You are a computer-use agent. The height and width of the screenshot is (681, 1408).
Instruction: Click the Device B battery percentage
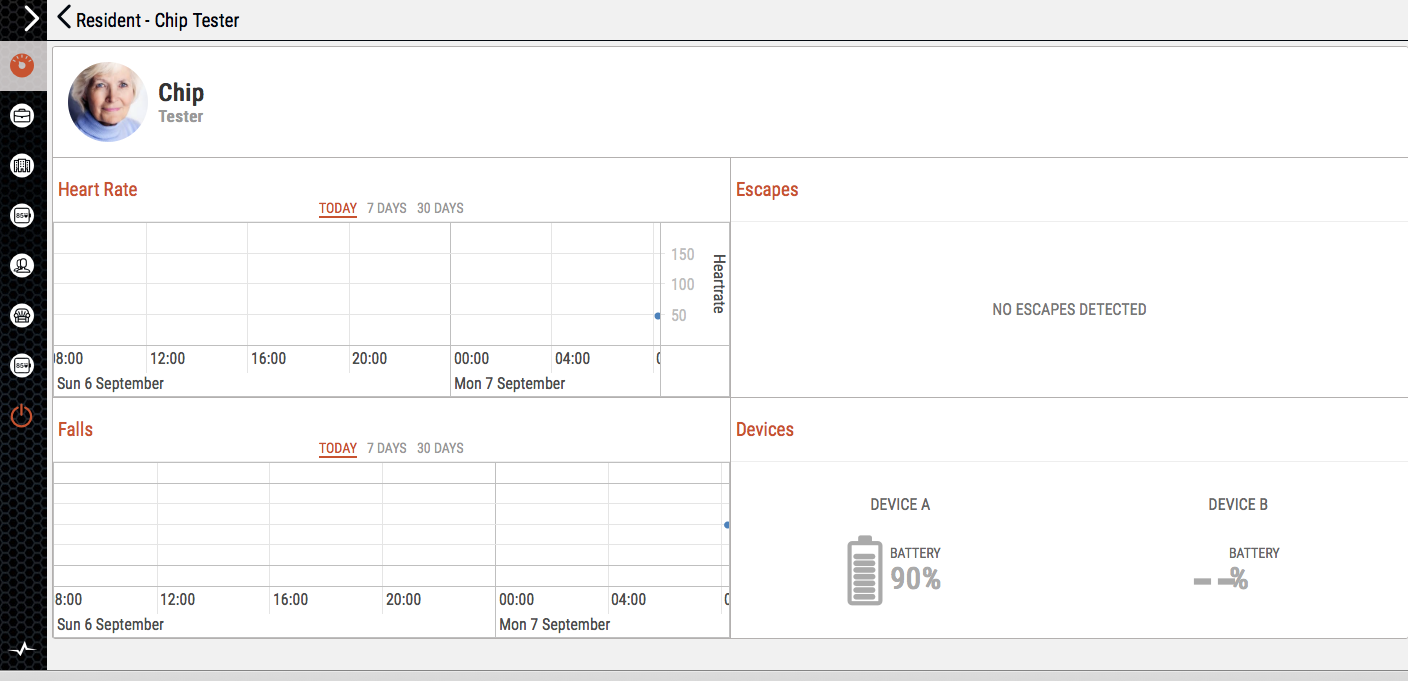1221,579
